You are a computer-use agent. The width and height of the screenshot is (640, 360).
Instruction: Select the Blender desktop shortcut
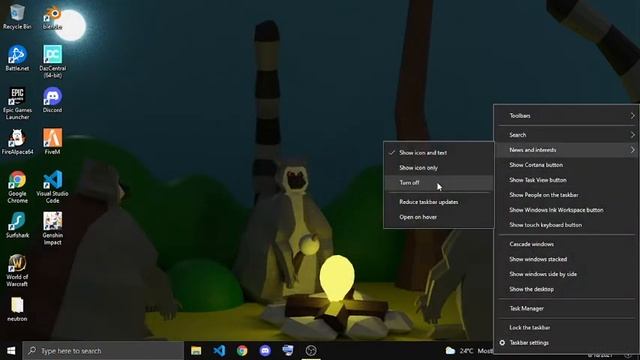tap(53, 17)
